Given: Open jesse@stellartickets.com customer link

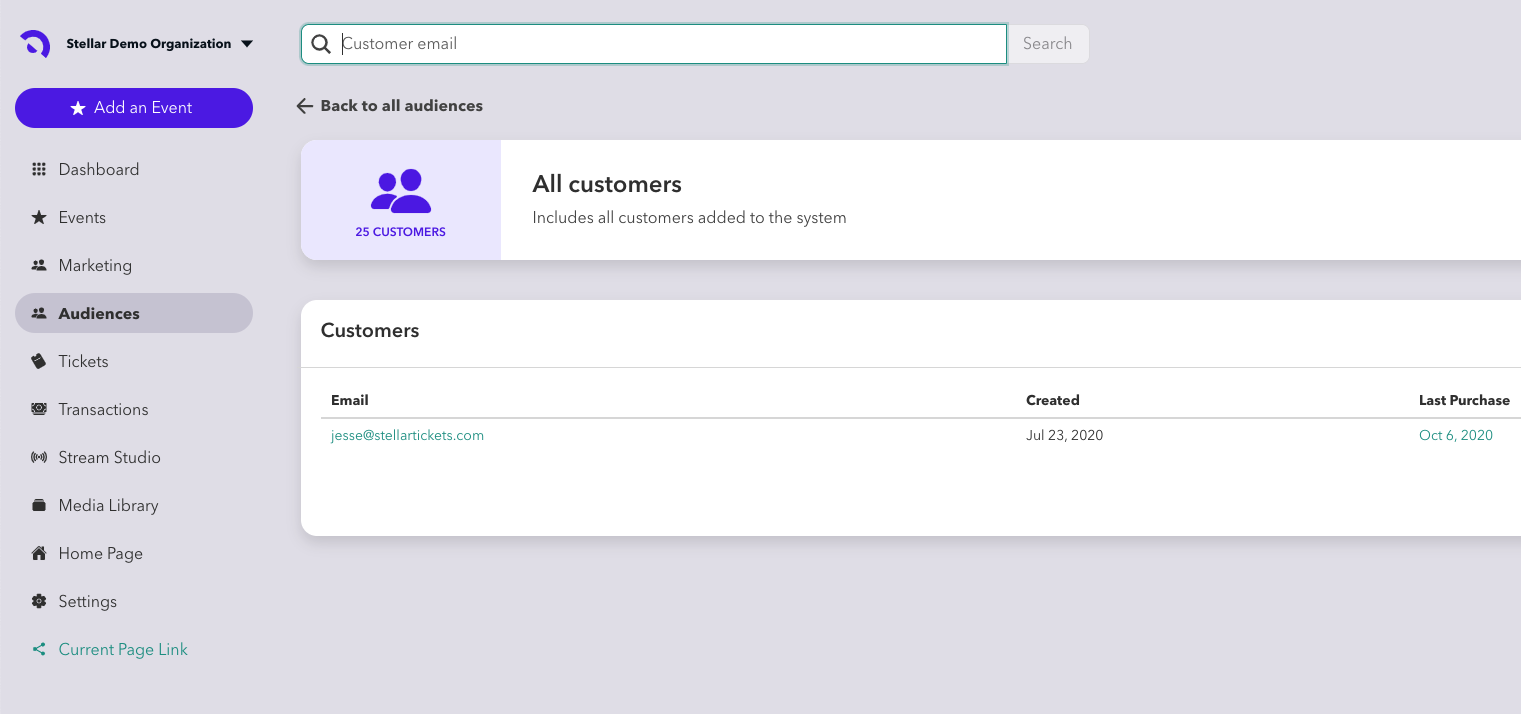Looking at the screenshot, I should pyautogui.click(x=407, y=435).
